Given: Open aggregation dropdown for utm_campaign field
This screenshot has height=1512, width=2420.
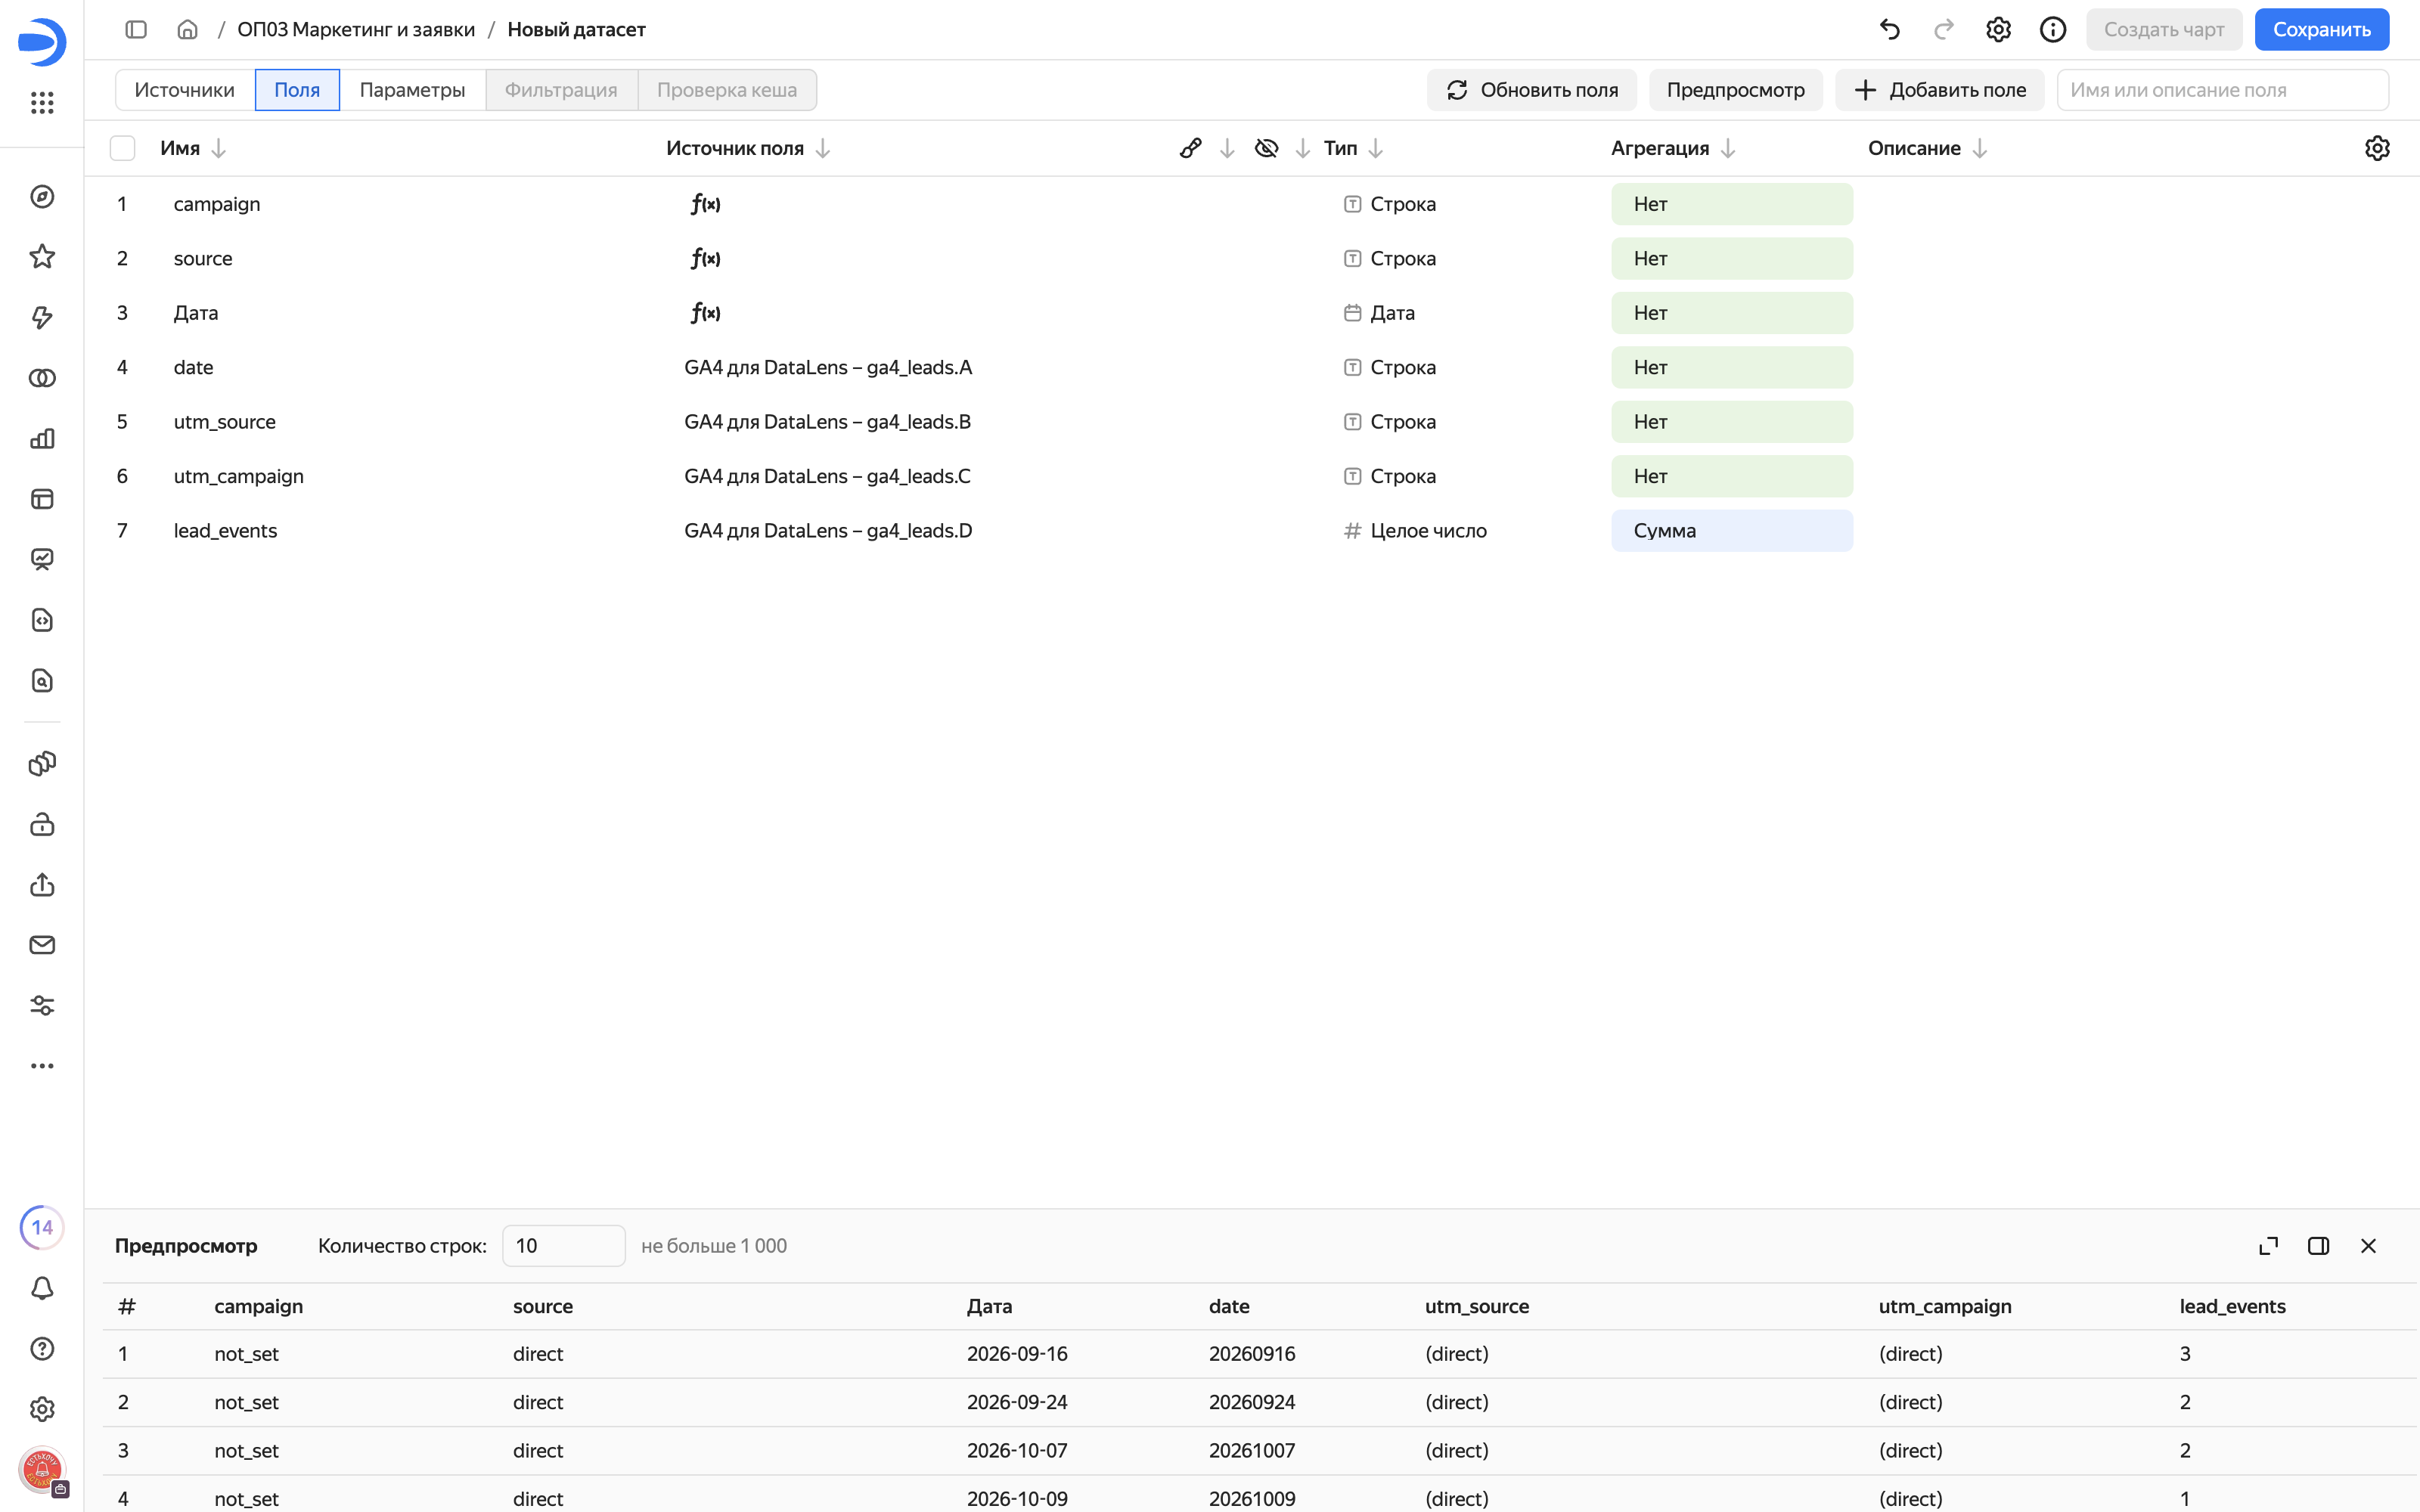Looking at the screenshot, I should point(1732,476).
